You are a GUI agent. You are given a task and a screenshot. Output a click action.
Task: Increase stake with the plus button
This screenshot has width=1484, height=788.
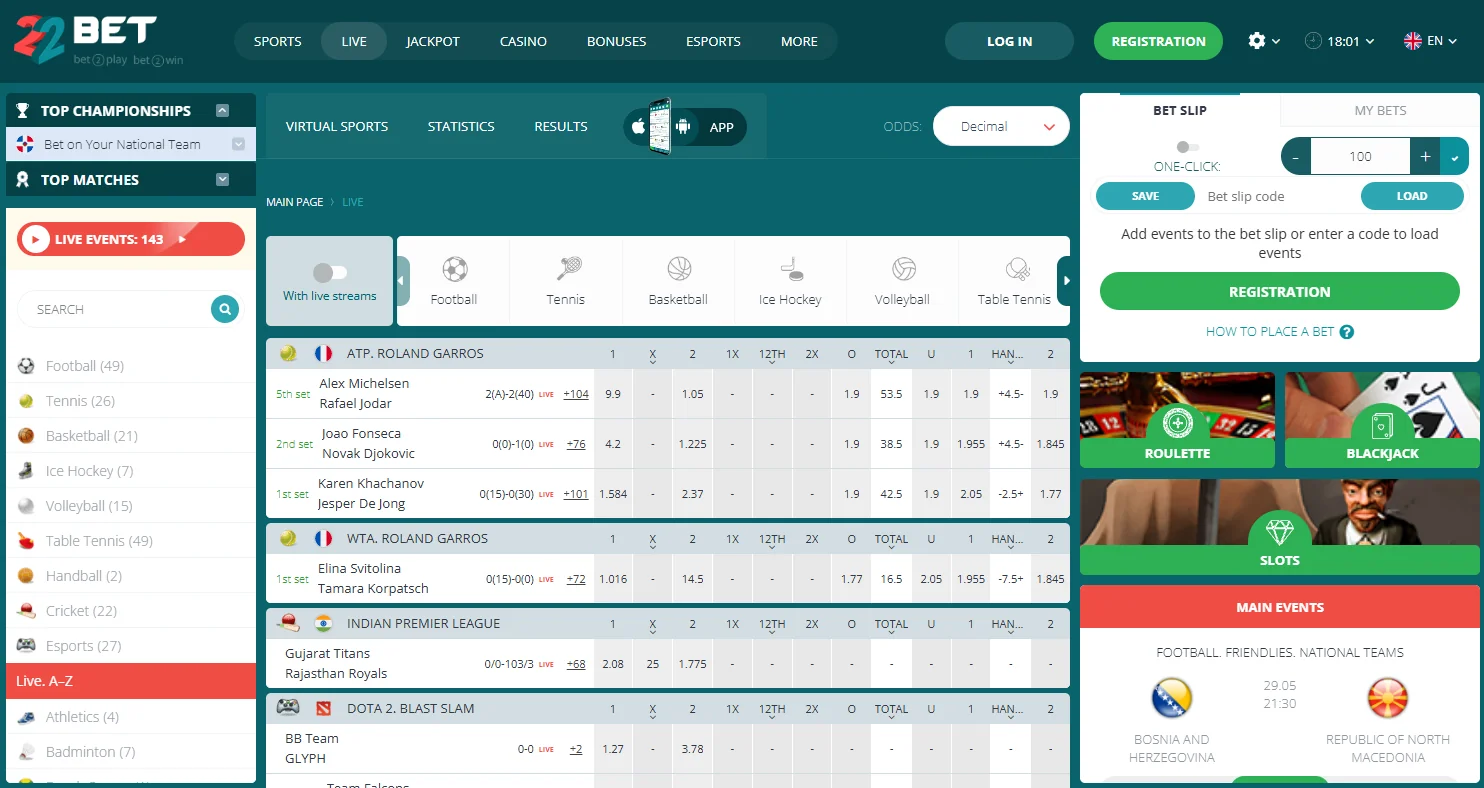(1425, 157)
